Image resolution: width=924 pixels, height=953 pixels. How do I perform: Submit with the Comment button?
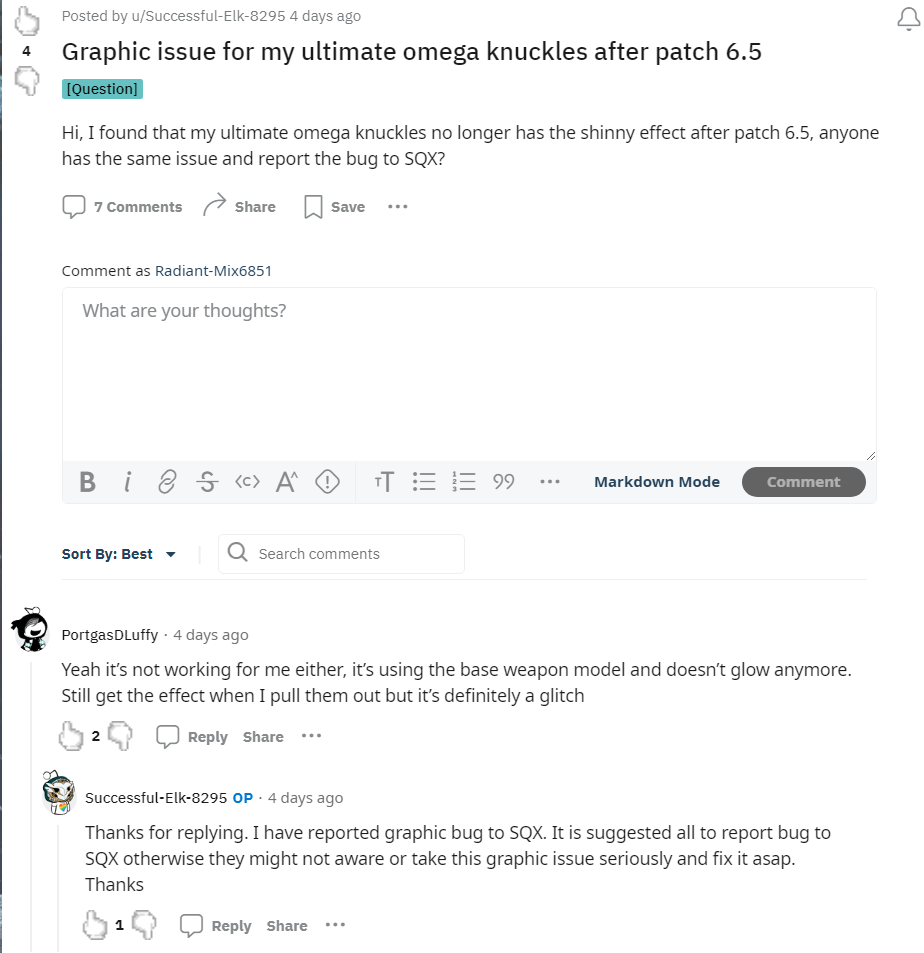803,482
